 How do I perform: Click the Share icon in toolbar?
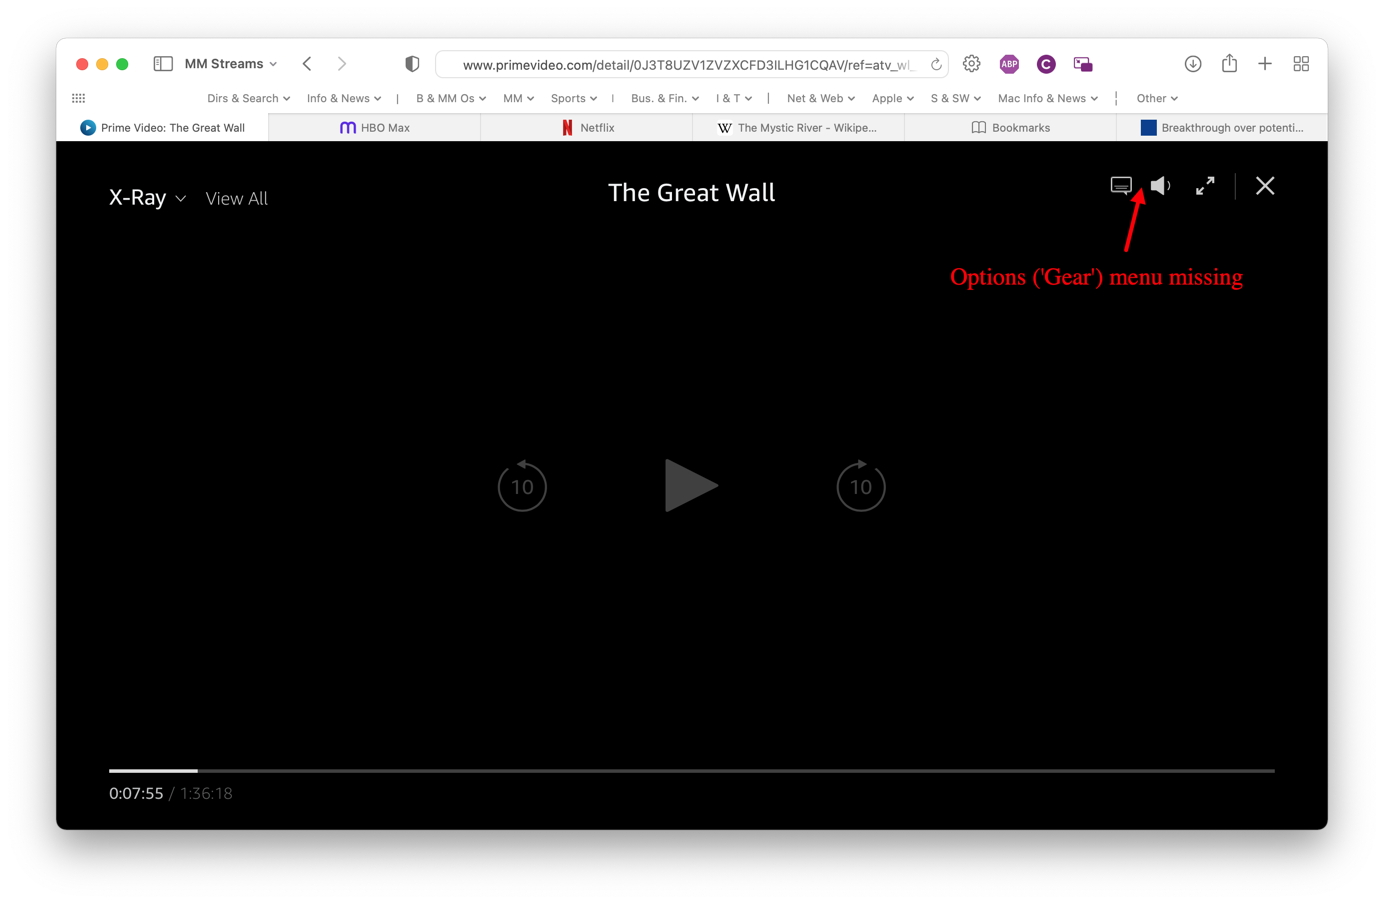1229,64
